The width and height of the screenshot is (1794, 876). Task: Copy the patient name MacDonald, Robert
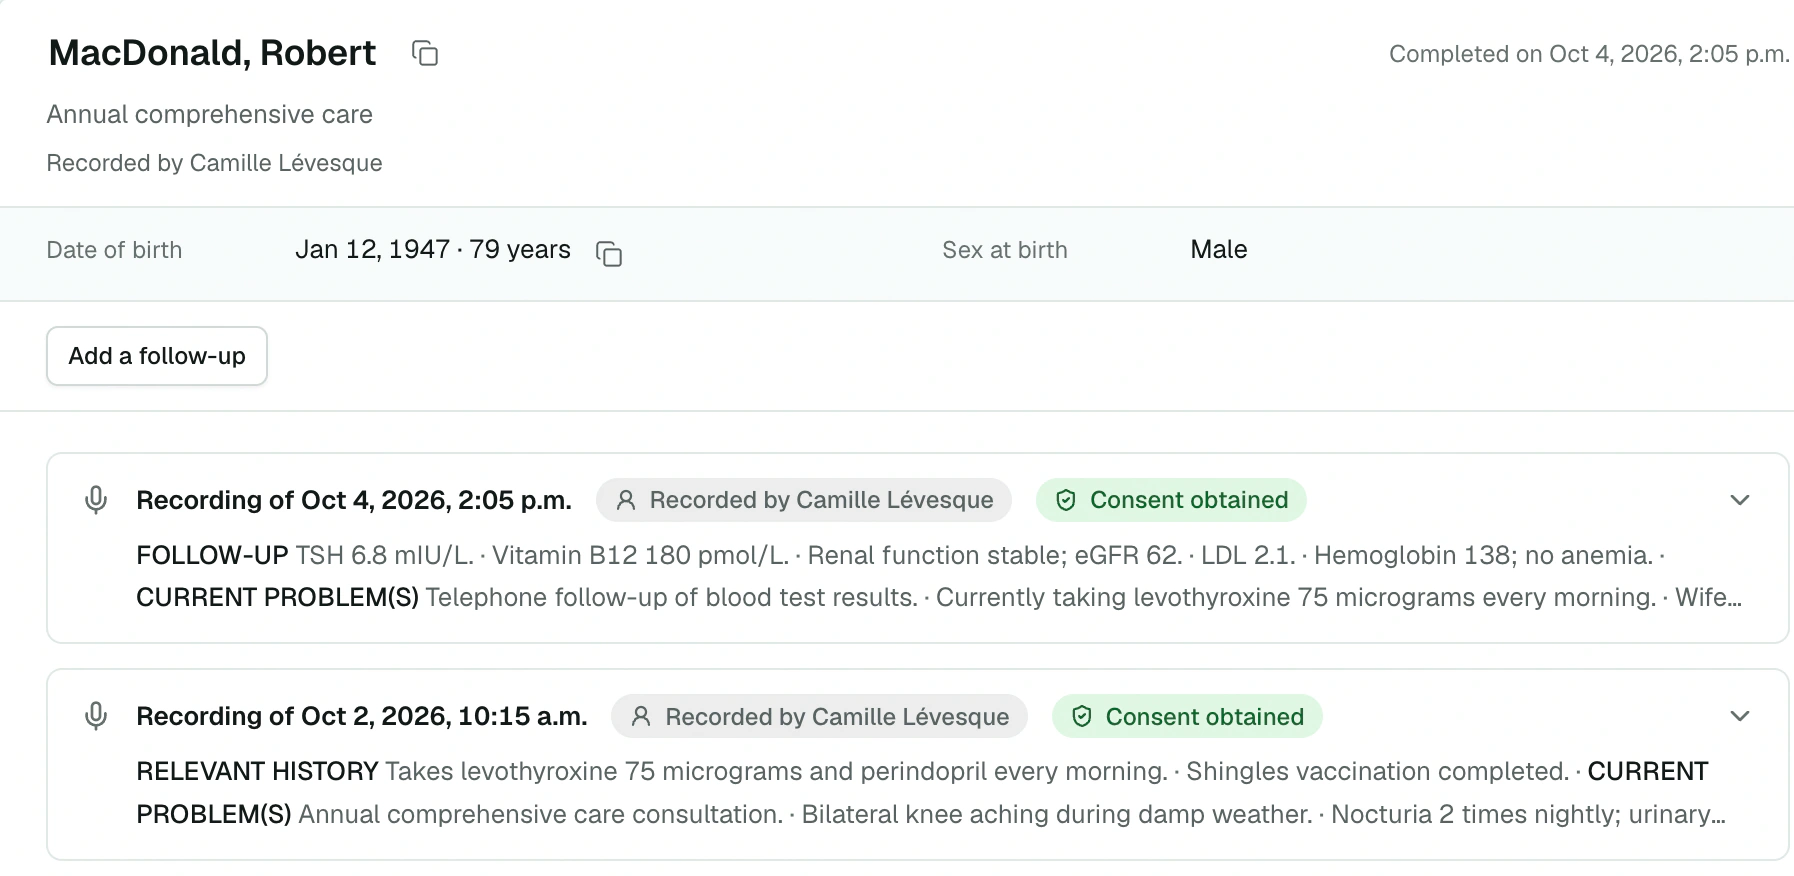pyautogui.click(x=425, y=53)
